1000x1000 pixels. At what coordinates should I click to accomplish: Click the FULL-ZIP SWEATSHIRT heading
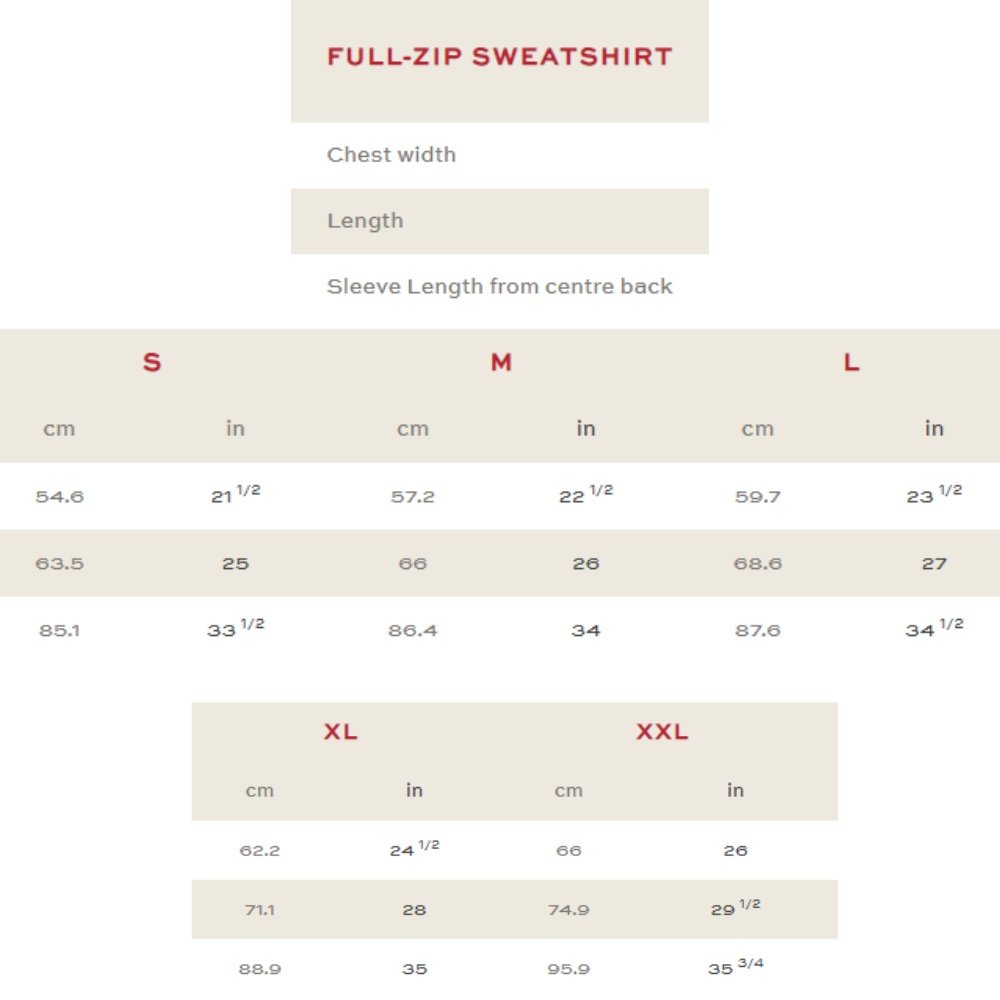(x=499, y=57)
